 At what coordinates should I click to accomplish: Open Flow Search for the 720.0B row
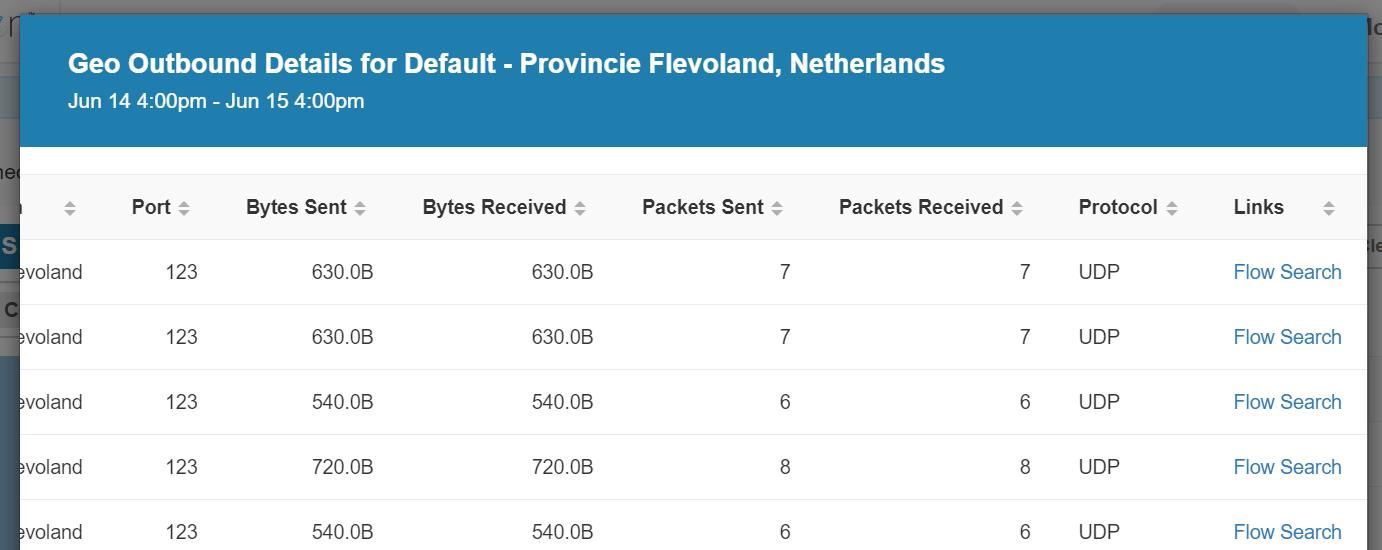tap(1287, 467)
